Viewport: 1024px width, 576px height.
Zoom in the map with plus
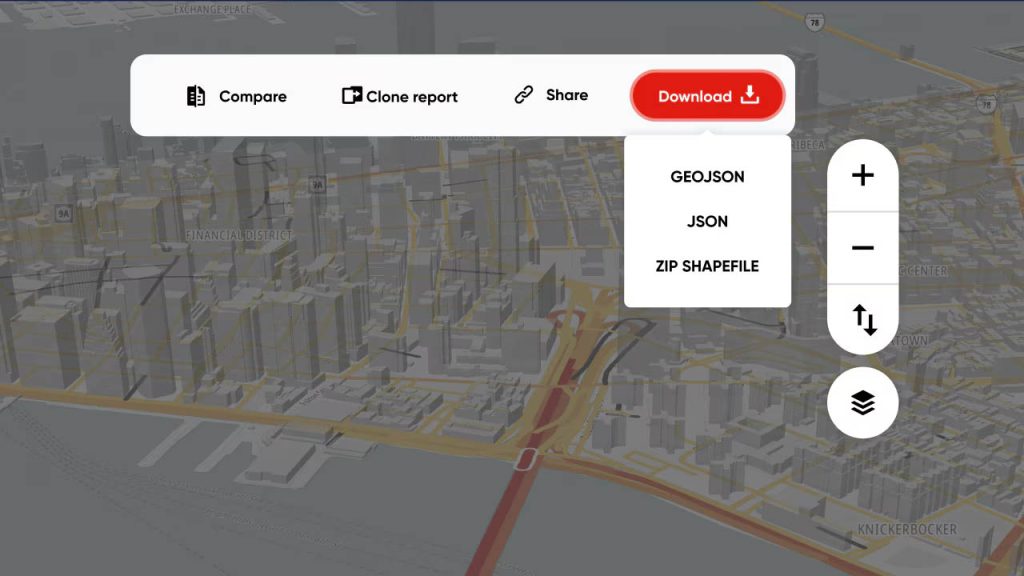point(862,176)
